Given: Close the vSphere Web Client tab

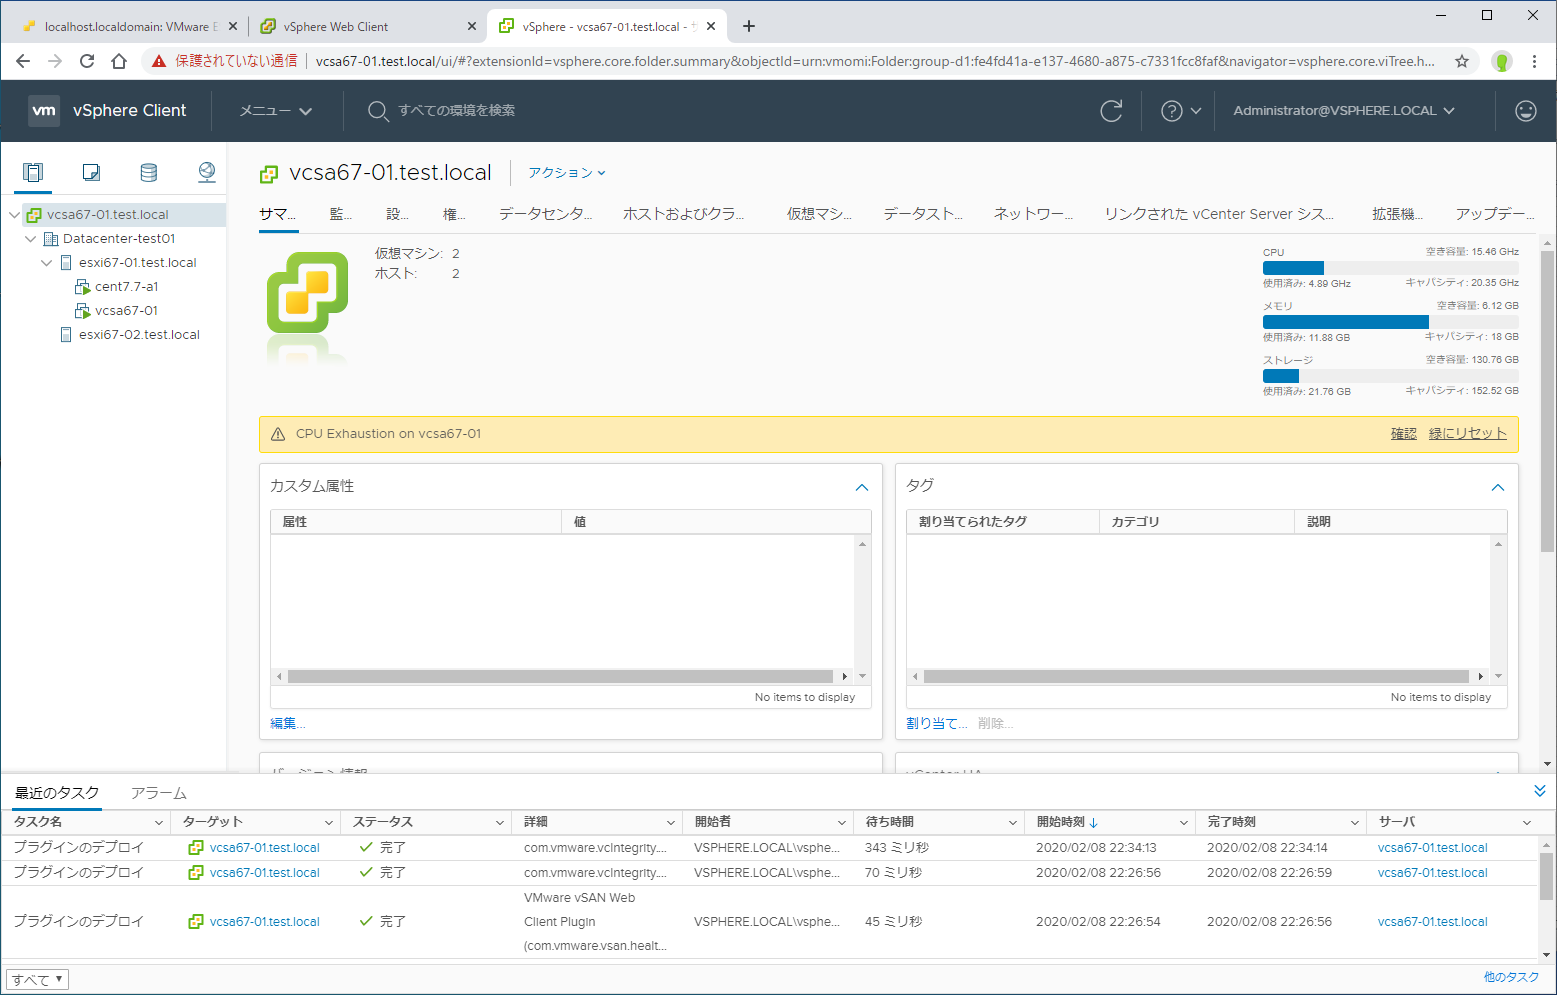Looking at the screenshot, I should tap(472, 27).
